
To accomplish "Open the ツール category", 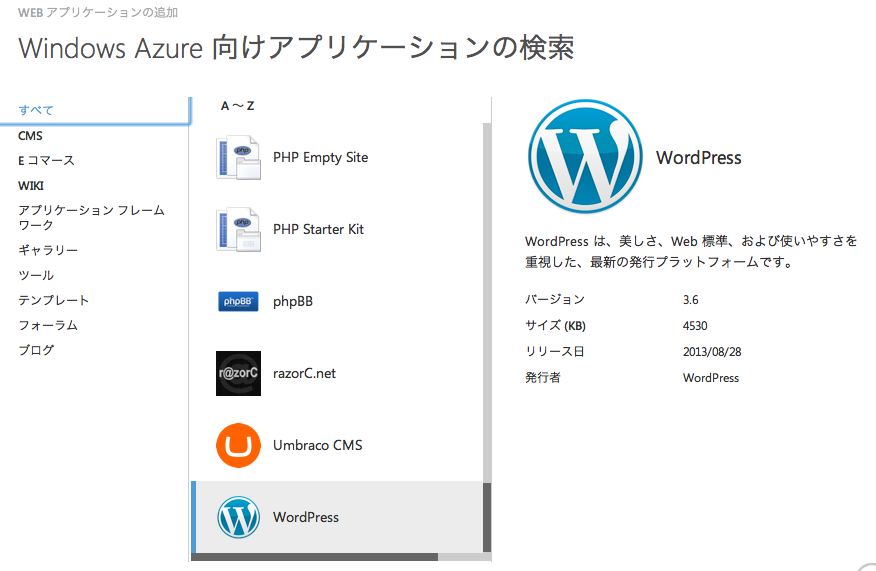I will coord(36,275).
